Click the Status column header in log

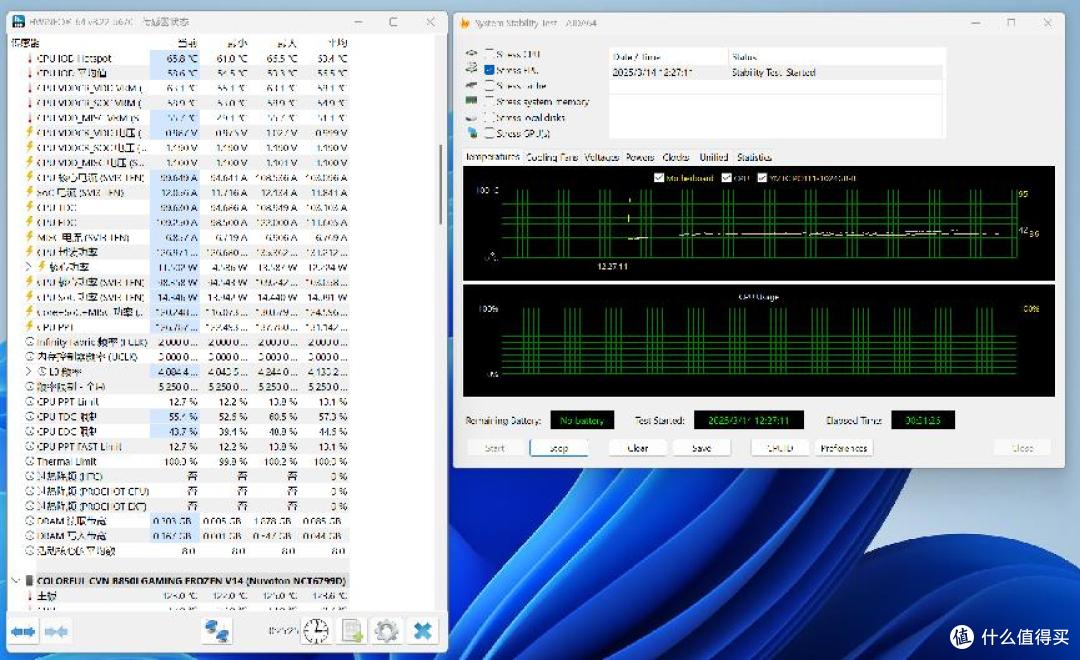[836, 56]
